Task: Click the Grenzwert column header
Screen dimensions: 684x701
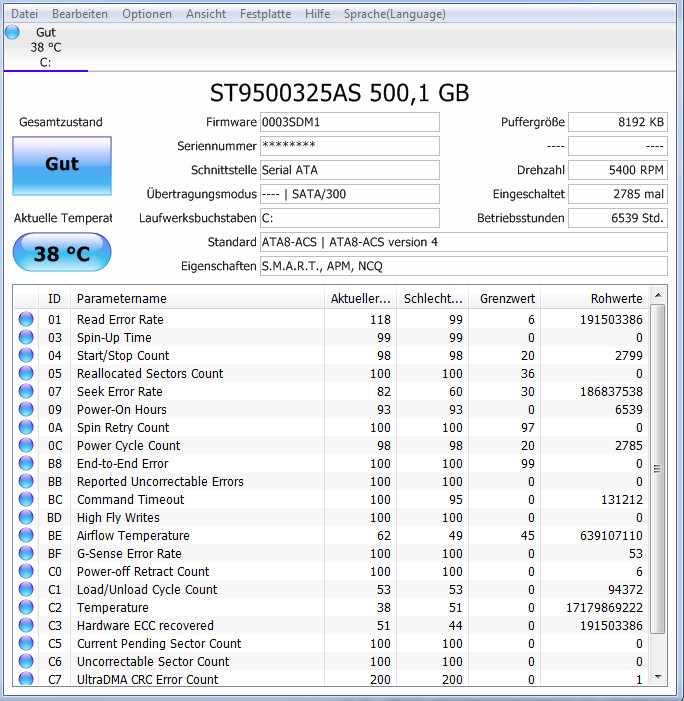Action: (x=505, y=298)
